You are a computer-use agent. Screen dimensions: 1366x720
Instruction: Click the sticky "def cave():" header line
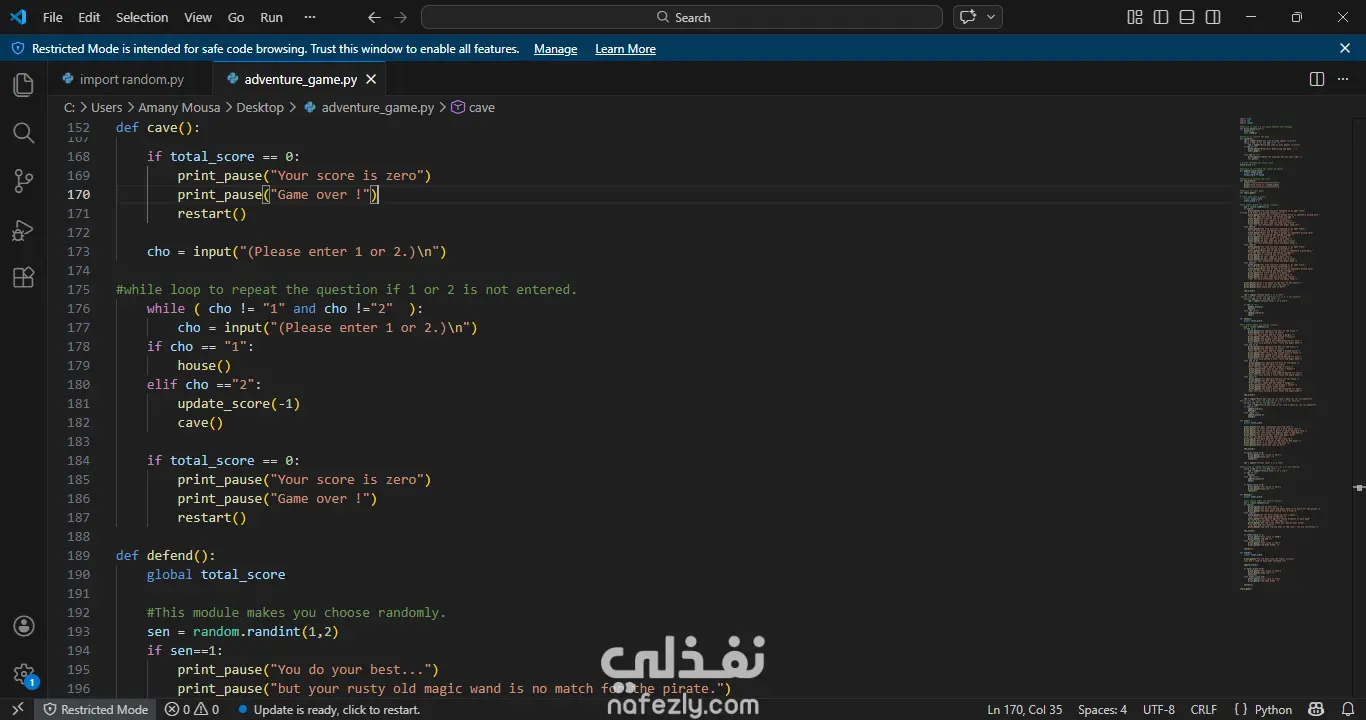(158, 128)
